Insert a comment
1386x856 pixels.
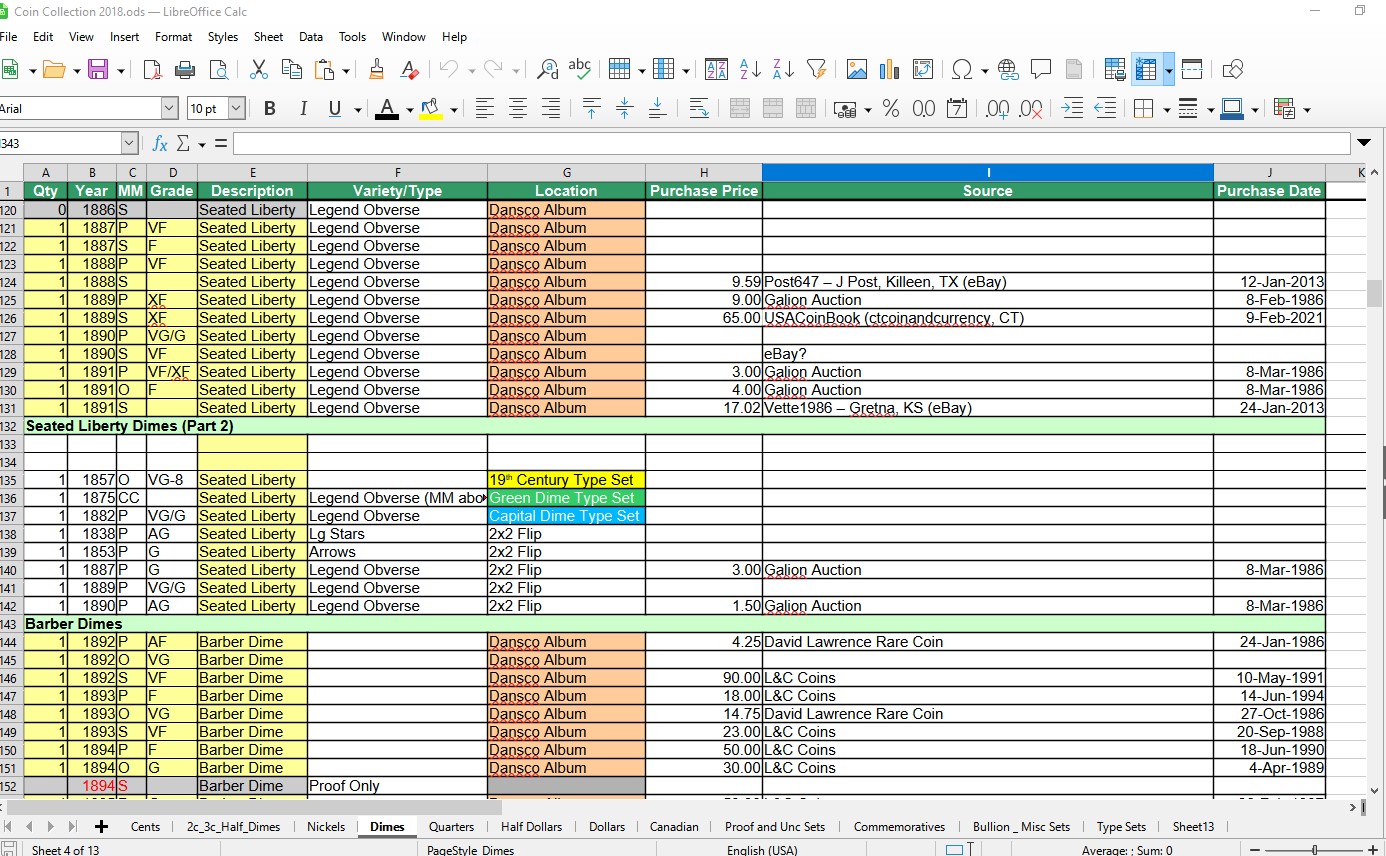(1041, 69)
